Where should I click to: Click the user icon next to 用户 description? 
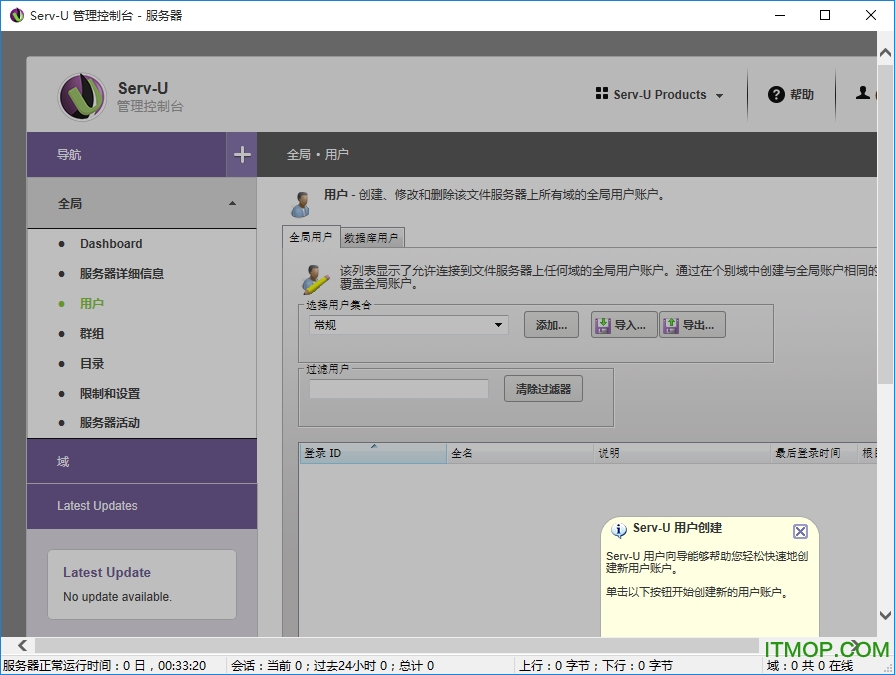[301, 204]
